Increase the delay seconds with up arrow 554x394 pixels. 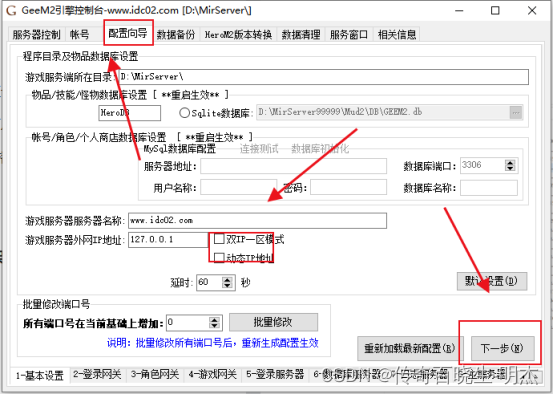coord(227,279)
